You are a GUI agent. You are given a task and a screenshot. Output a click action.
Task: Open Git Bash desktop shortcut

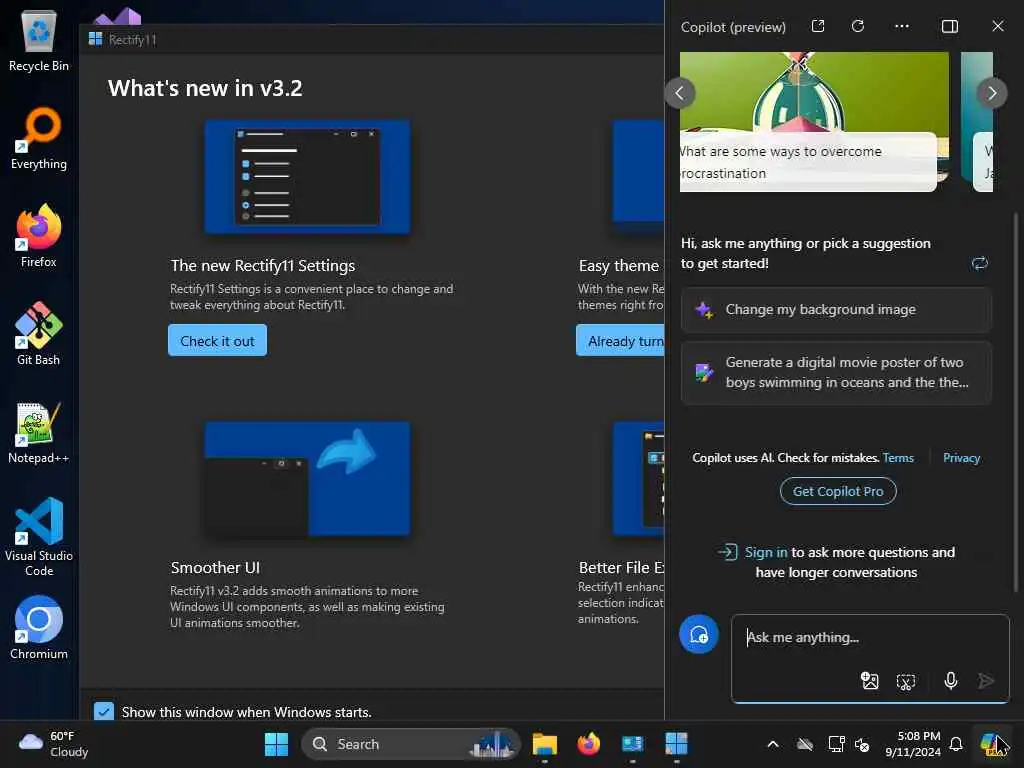point(39,334)
